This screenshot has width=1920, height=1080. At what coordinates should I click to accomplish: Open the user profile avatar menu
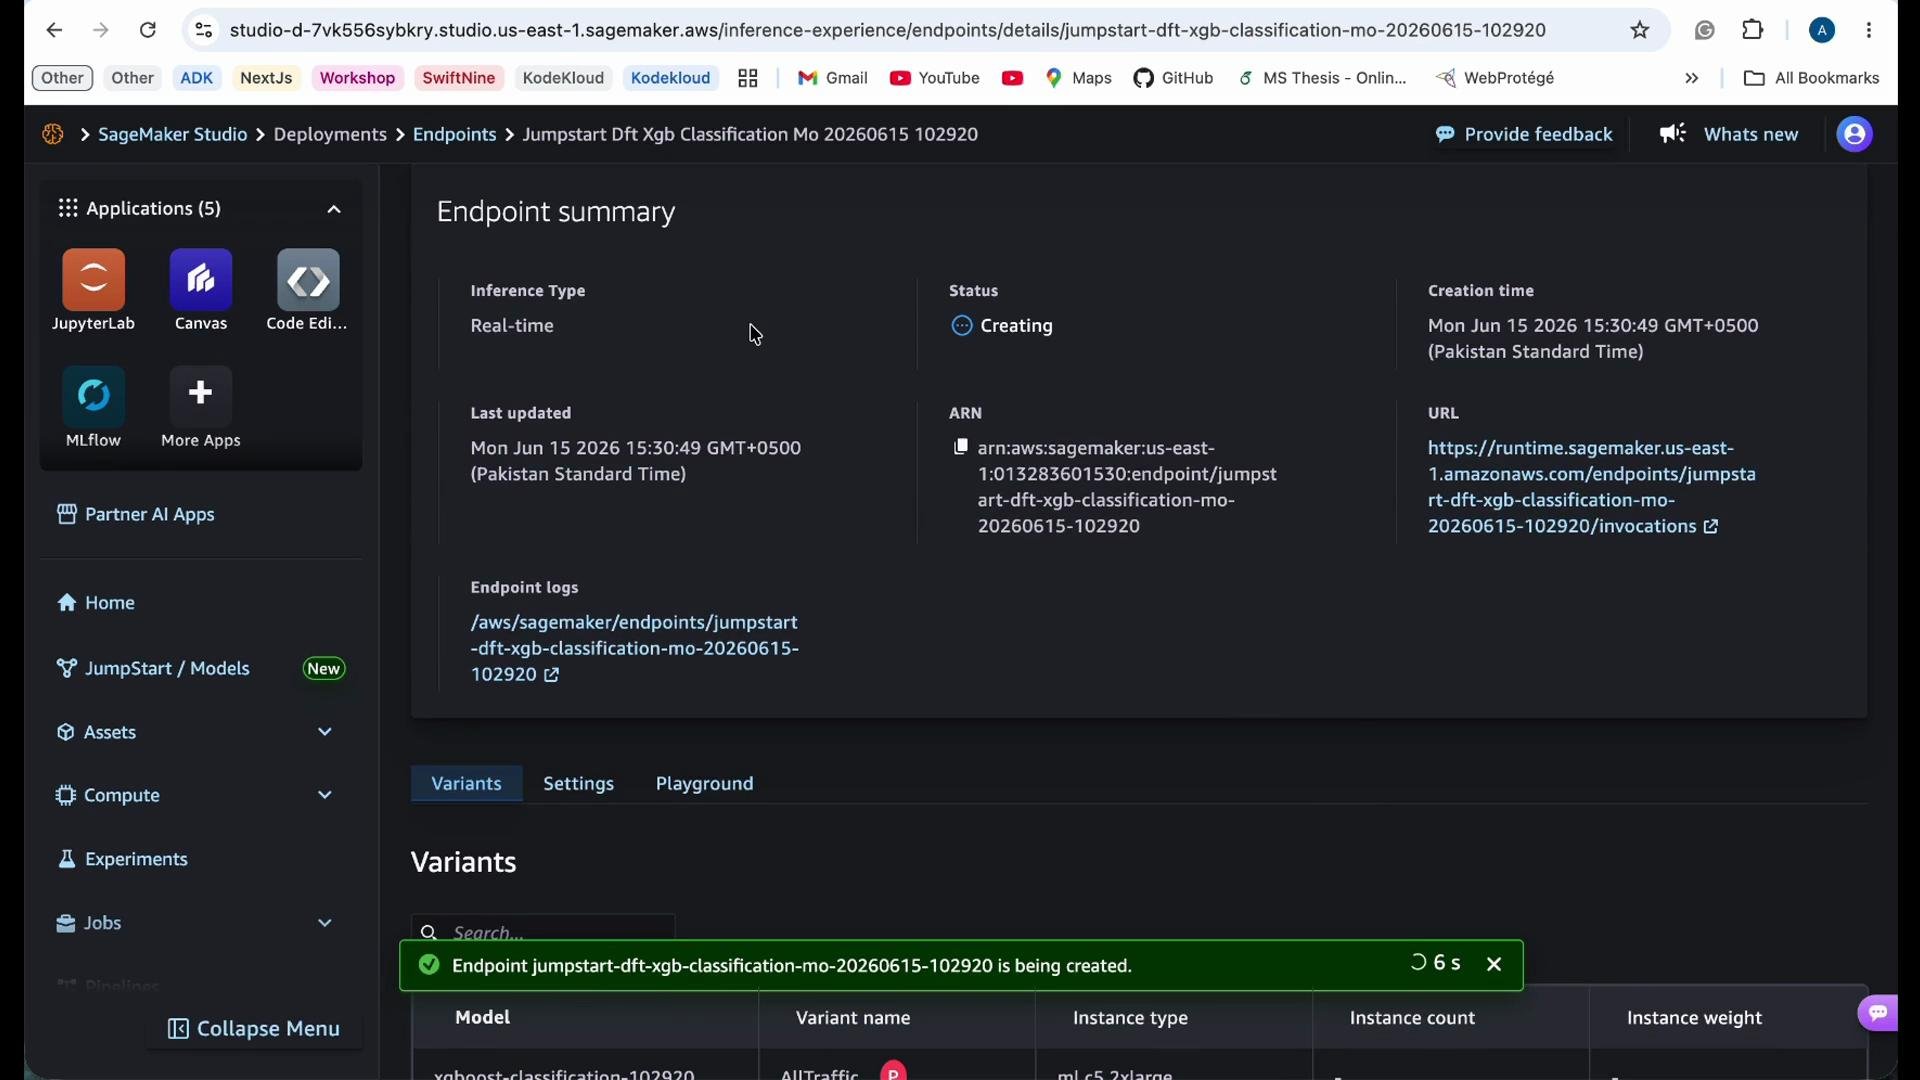pos(1854,134)
